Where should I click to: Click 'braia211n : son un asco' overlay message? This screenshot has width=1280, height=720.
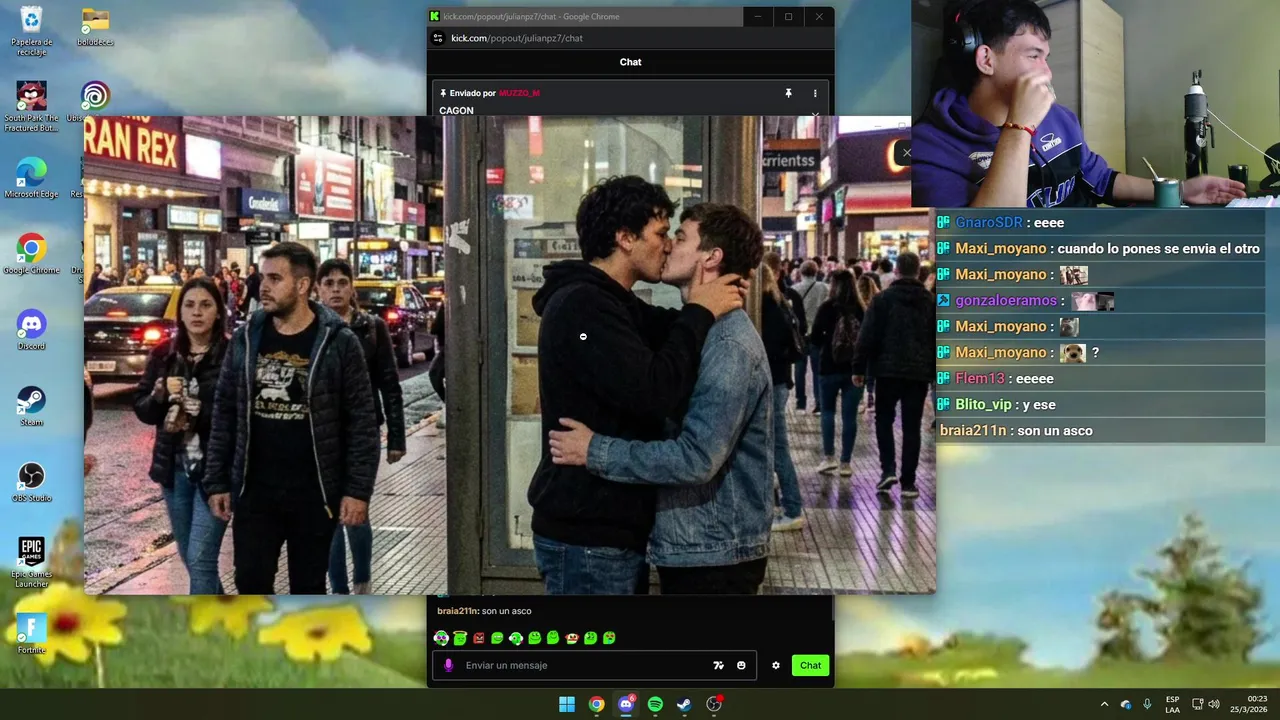[1016, 430]
